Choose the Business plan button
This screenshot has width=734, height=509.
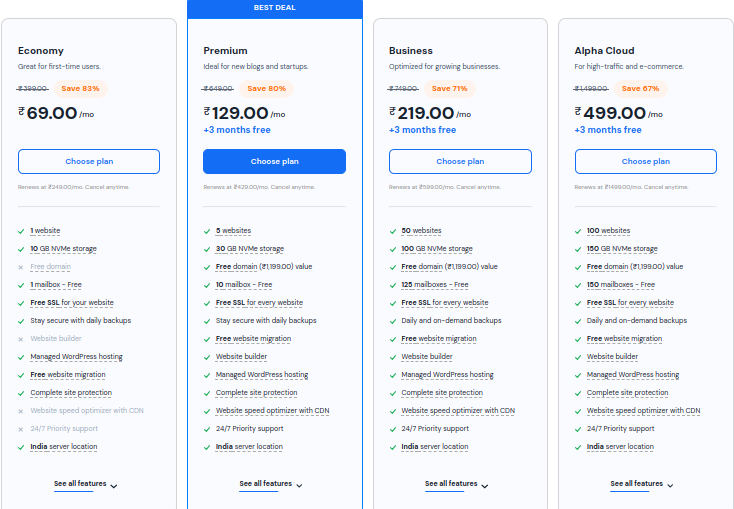tap(460, 162)
